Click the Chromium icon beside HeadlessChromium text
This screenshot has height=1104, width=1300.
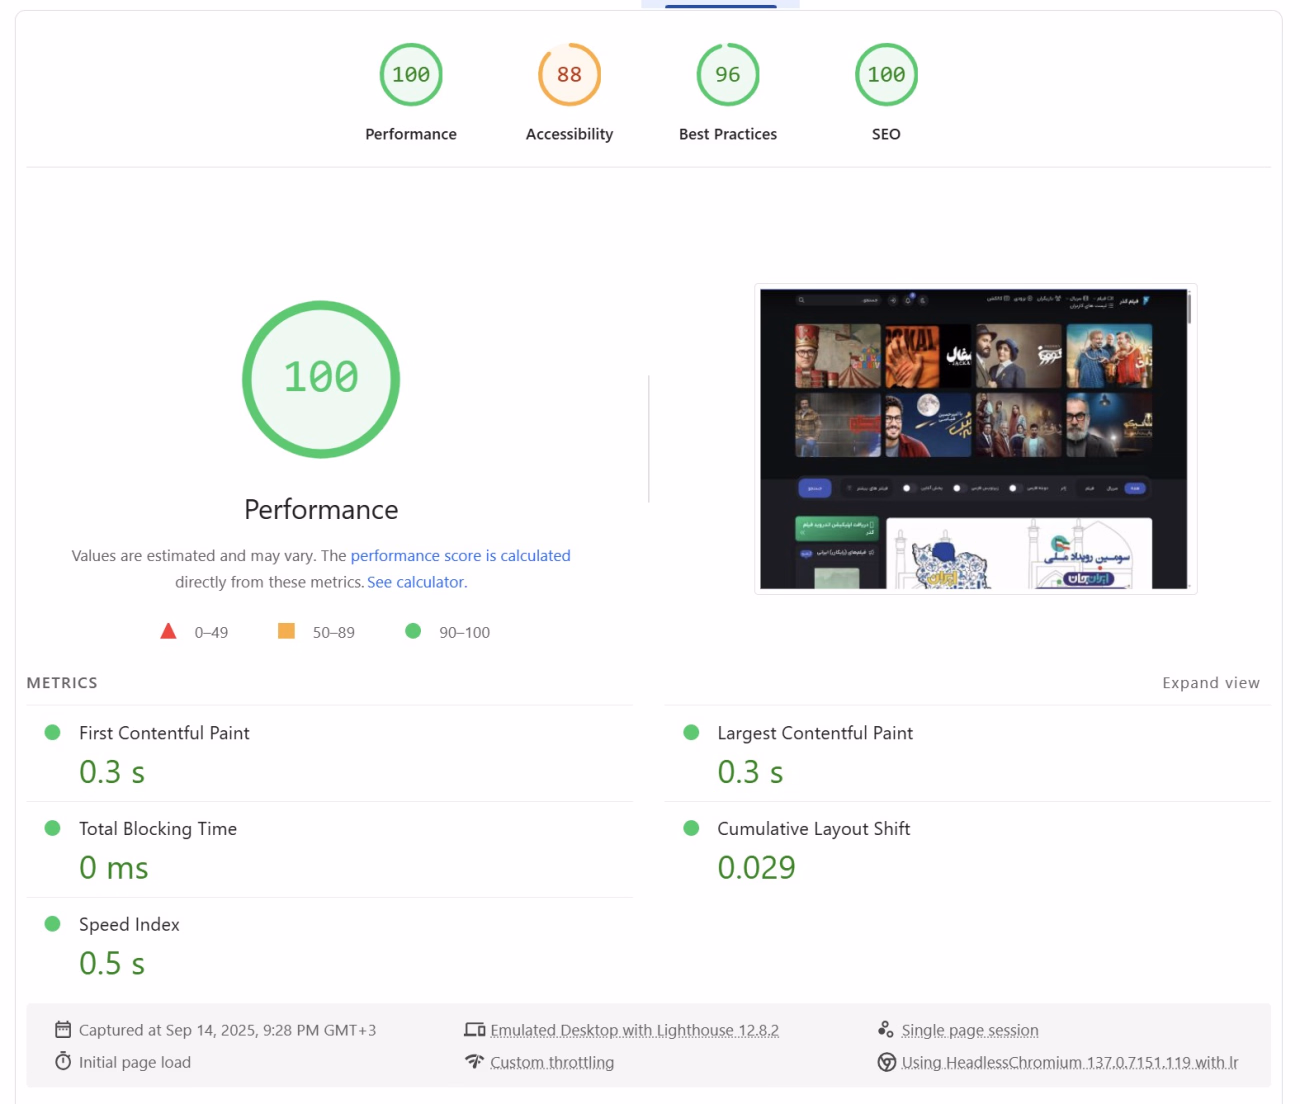tap(886, 1062)
